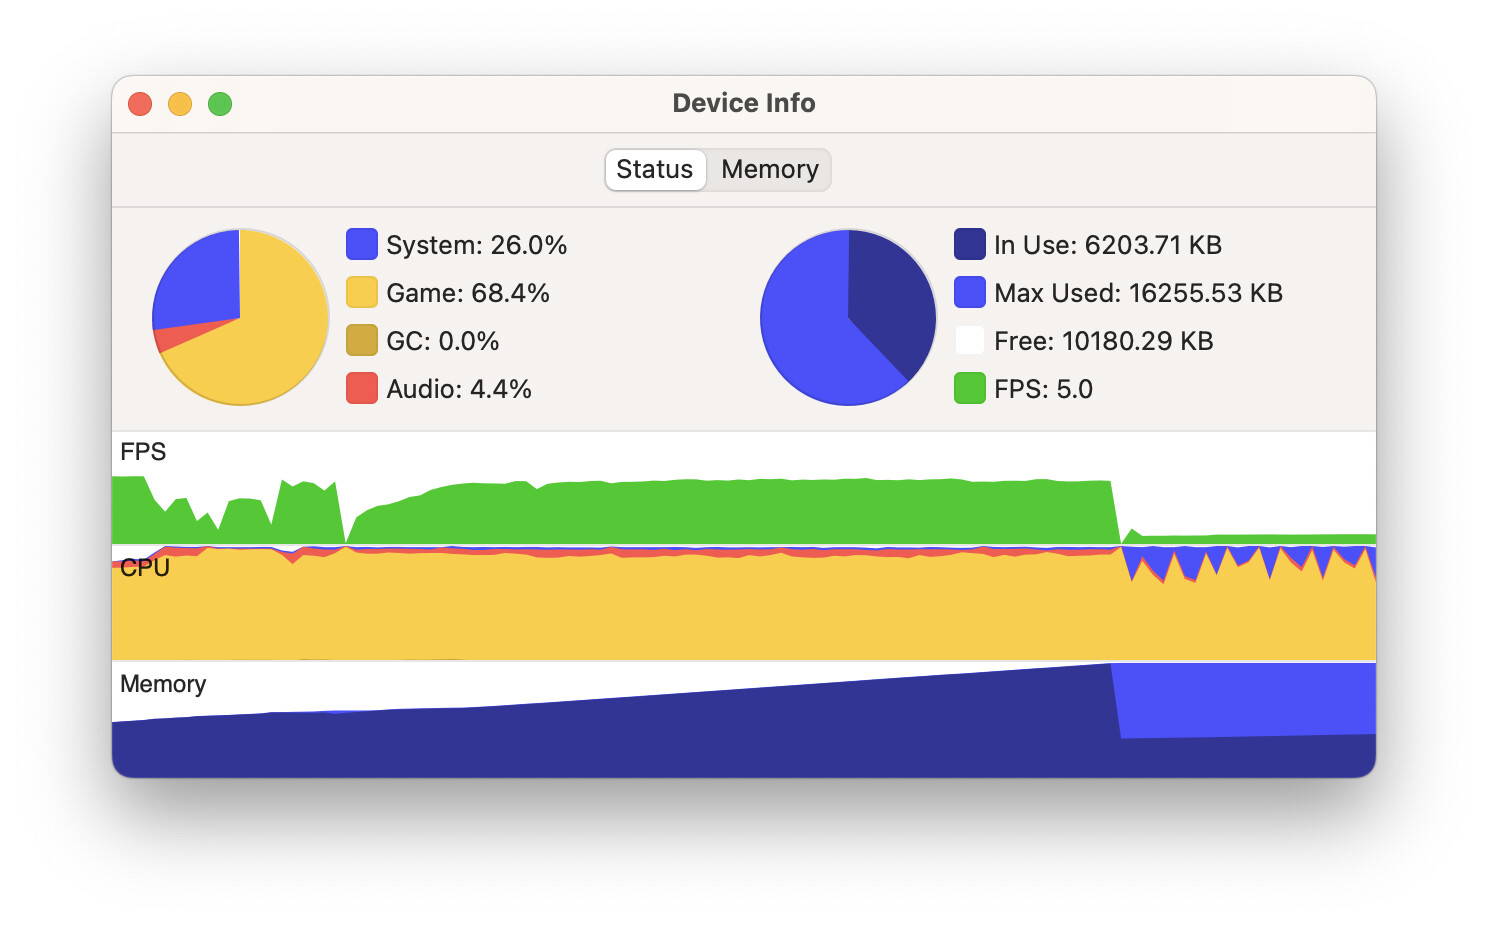Click the "System: 26.0%" label
Image resolution: width=1488 pixels, height=926 pixels.
477,245
